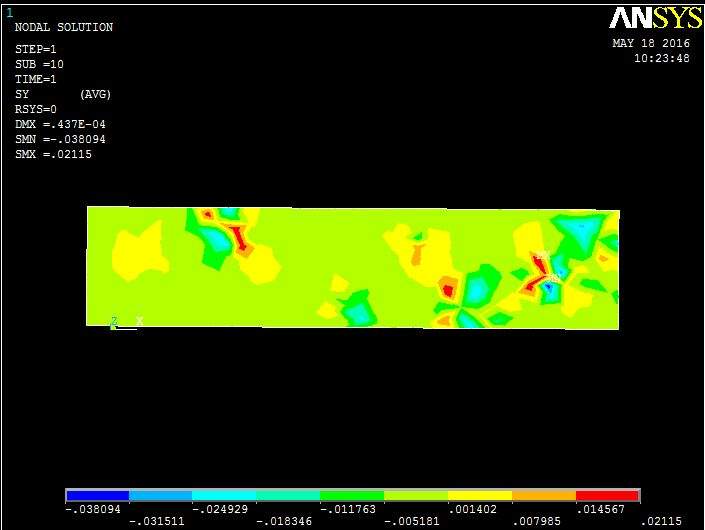Click the coordinate axis triad on the plot
Screen dimensions: 705x530
pos(126,323)
